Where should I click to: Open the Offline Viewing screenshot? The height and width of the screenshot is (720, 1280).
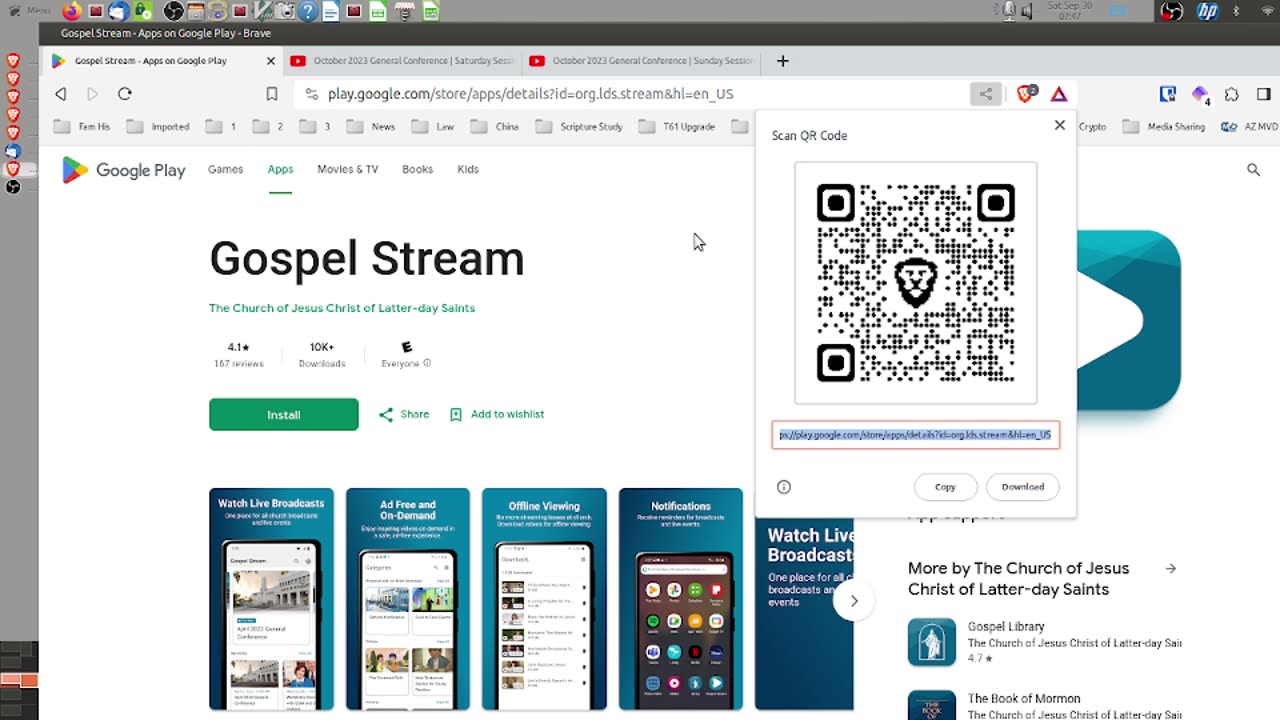pyautogui.click(x=544, y=599)
